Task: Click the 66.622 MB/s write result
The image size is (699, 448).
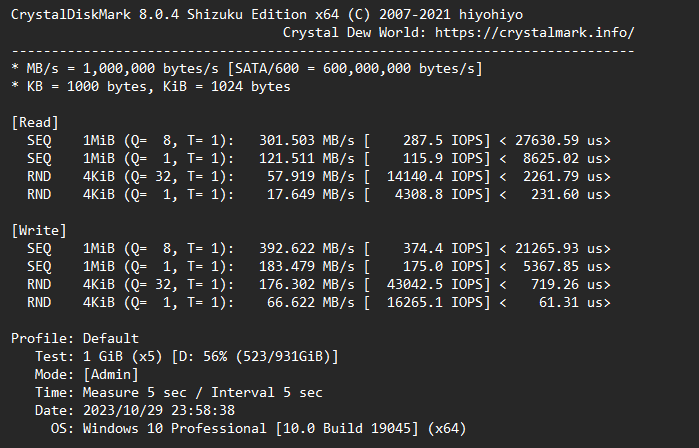Action: pos(311,303)
